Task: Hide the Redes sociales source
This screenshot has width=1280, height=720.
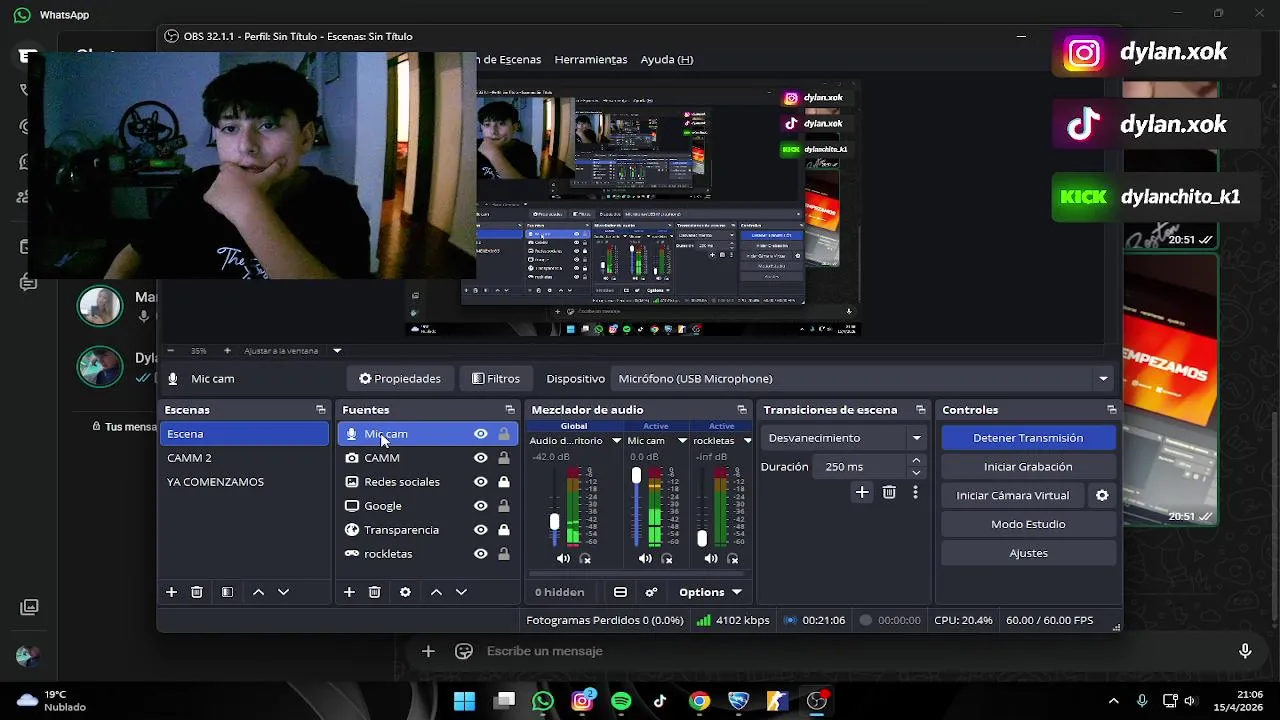Action: (481, 482)
